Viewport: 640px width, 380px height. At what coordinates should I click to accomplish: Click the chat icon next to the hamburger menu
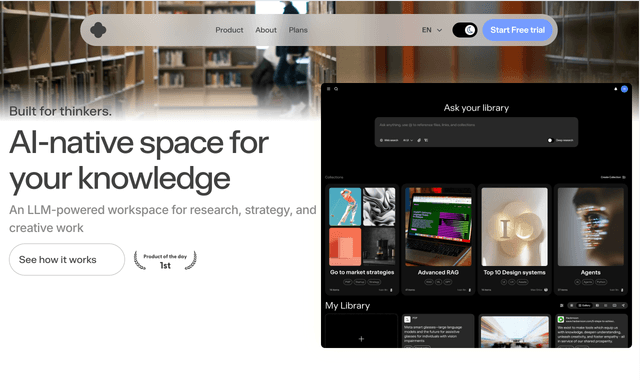[336, 89]
